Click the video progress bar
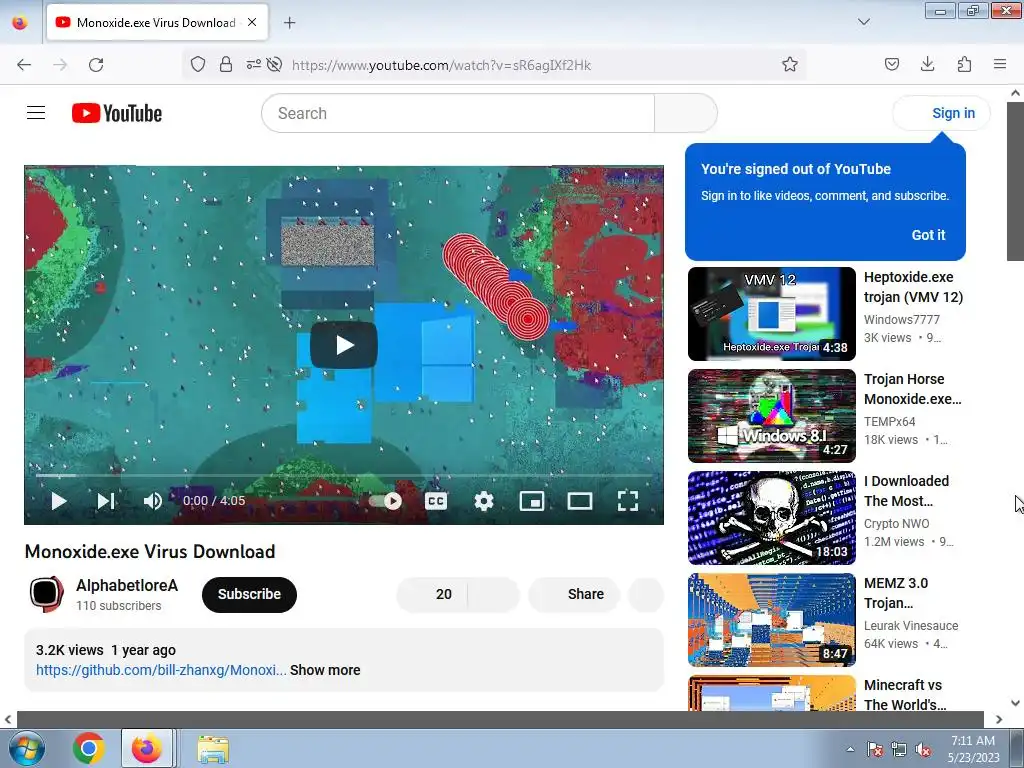Screen dimensions: 1024x768 coord(344,475)
